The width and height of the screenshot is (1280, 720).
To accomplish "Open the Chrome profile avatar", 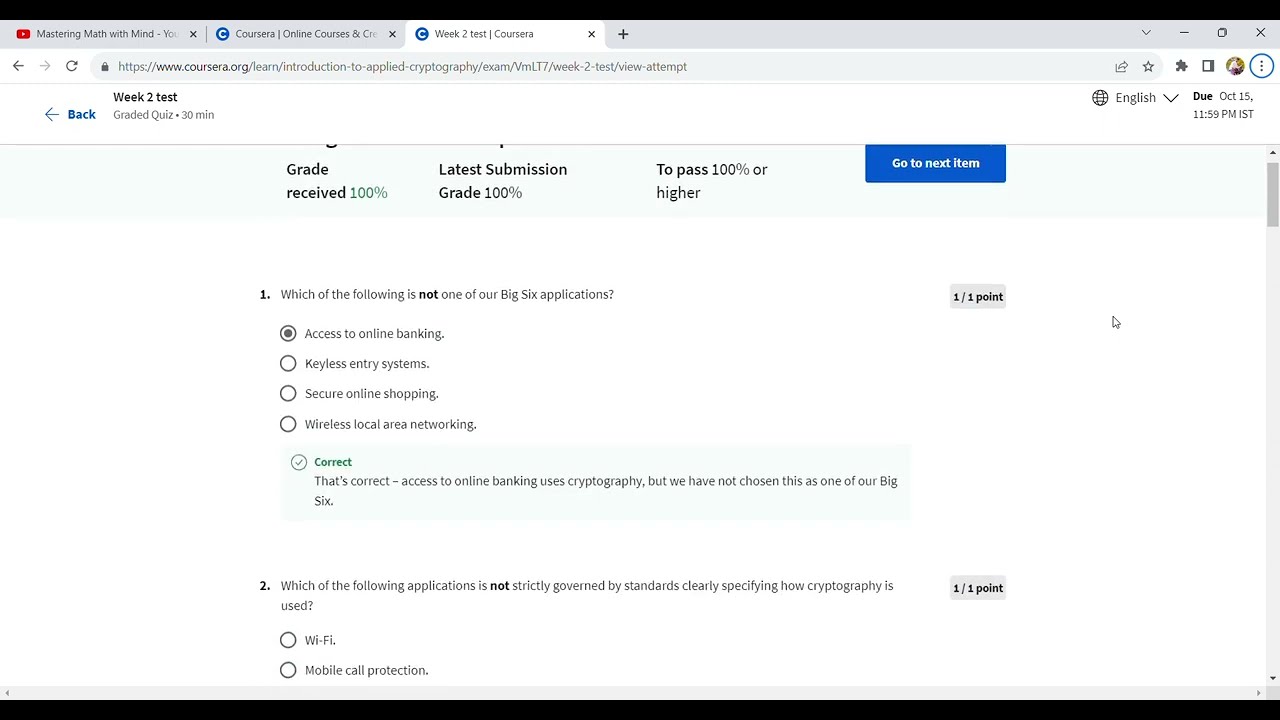I will tap(1235, 66).
